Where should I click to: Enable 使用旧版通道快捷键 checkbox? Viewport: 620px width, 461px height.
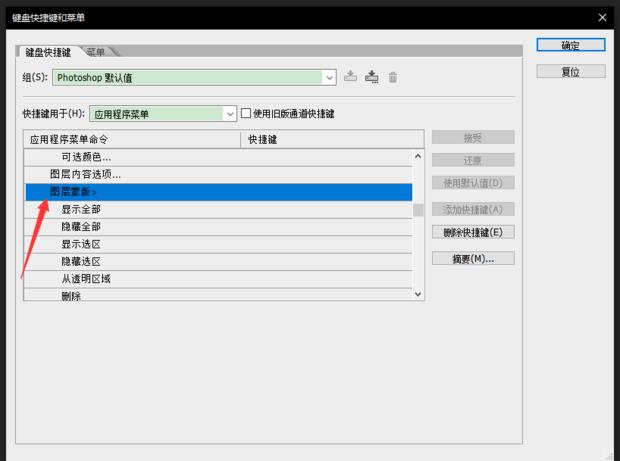[x=246, y=114]
